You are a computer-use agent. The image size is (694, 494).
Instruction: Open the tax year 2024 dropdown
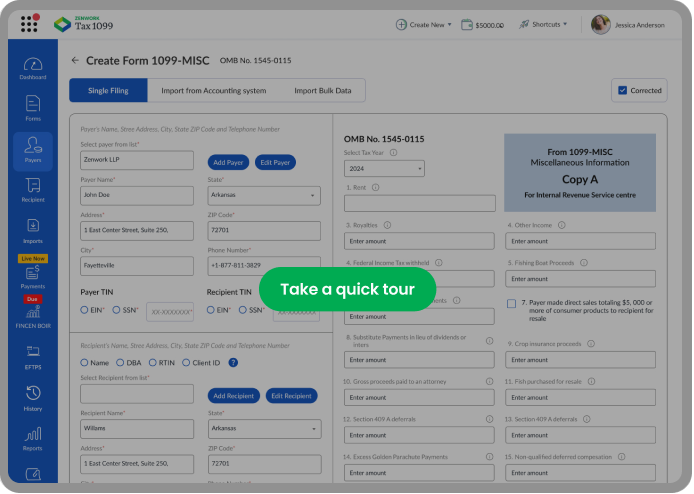pyautogui.click(x=384, y=169)
